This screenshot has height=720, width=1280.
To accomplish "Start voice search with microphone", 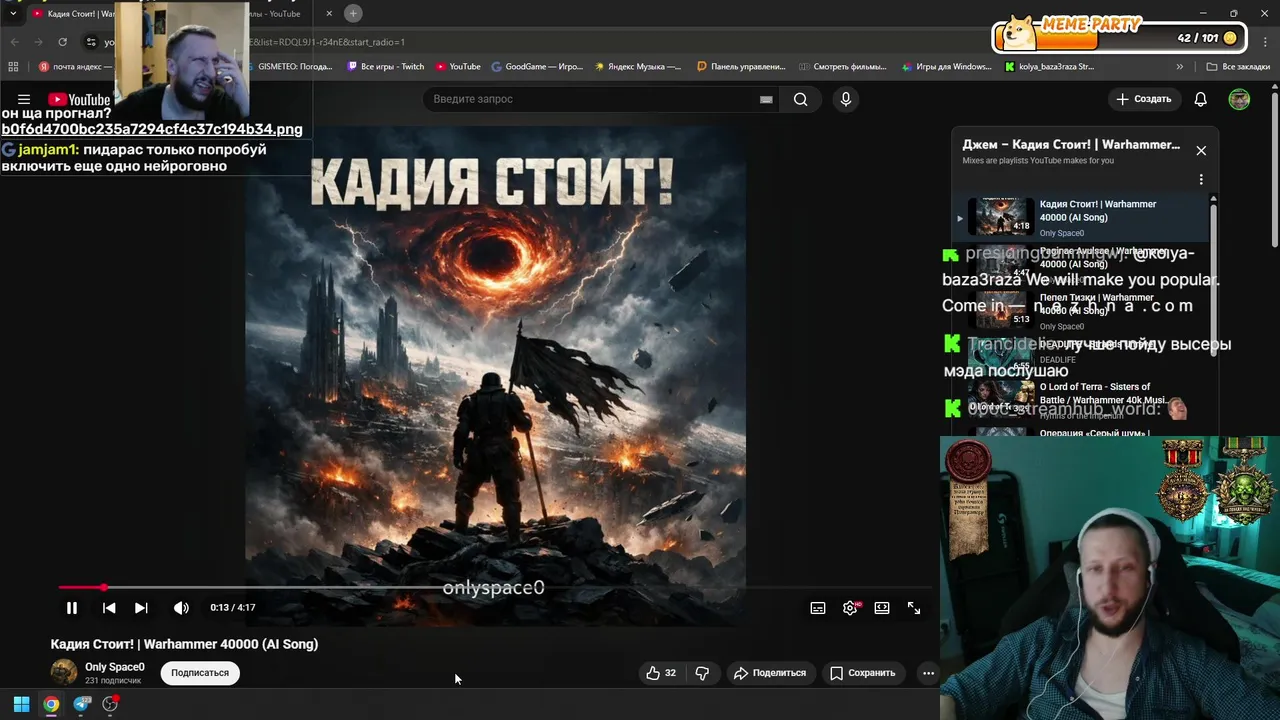I will [846, 99].
